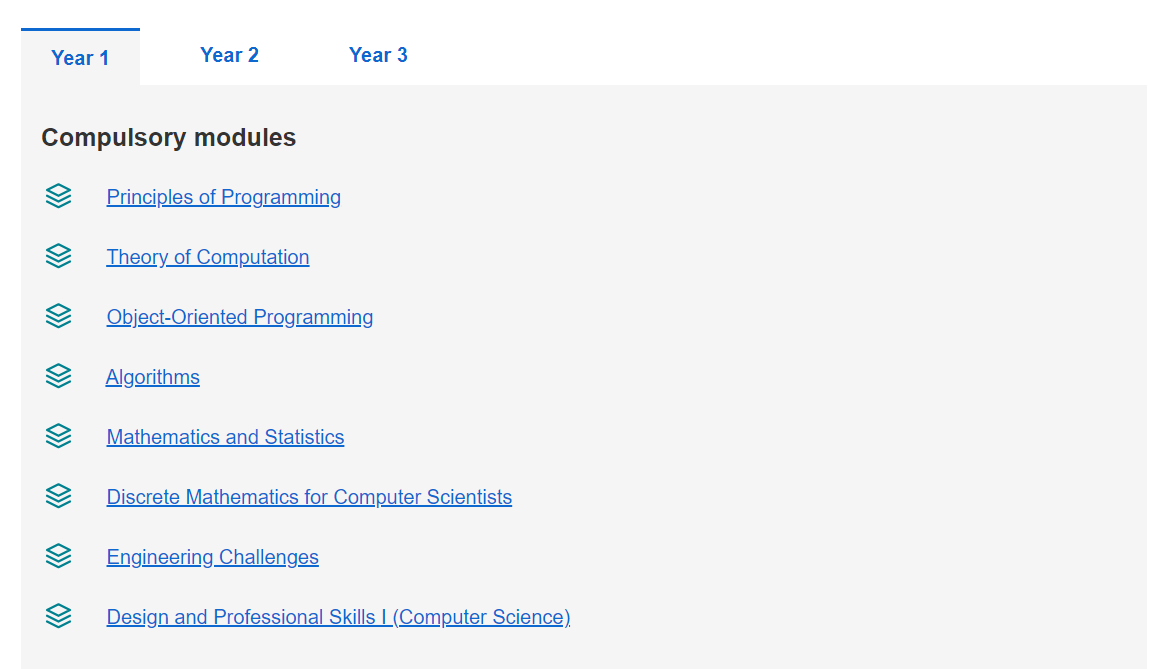
Task: Click the layers icon beside Object-Oriented Programming
Action: click(59, 316)
